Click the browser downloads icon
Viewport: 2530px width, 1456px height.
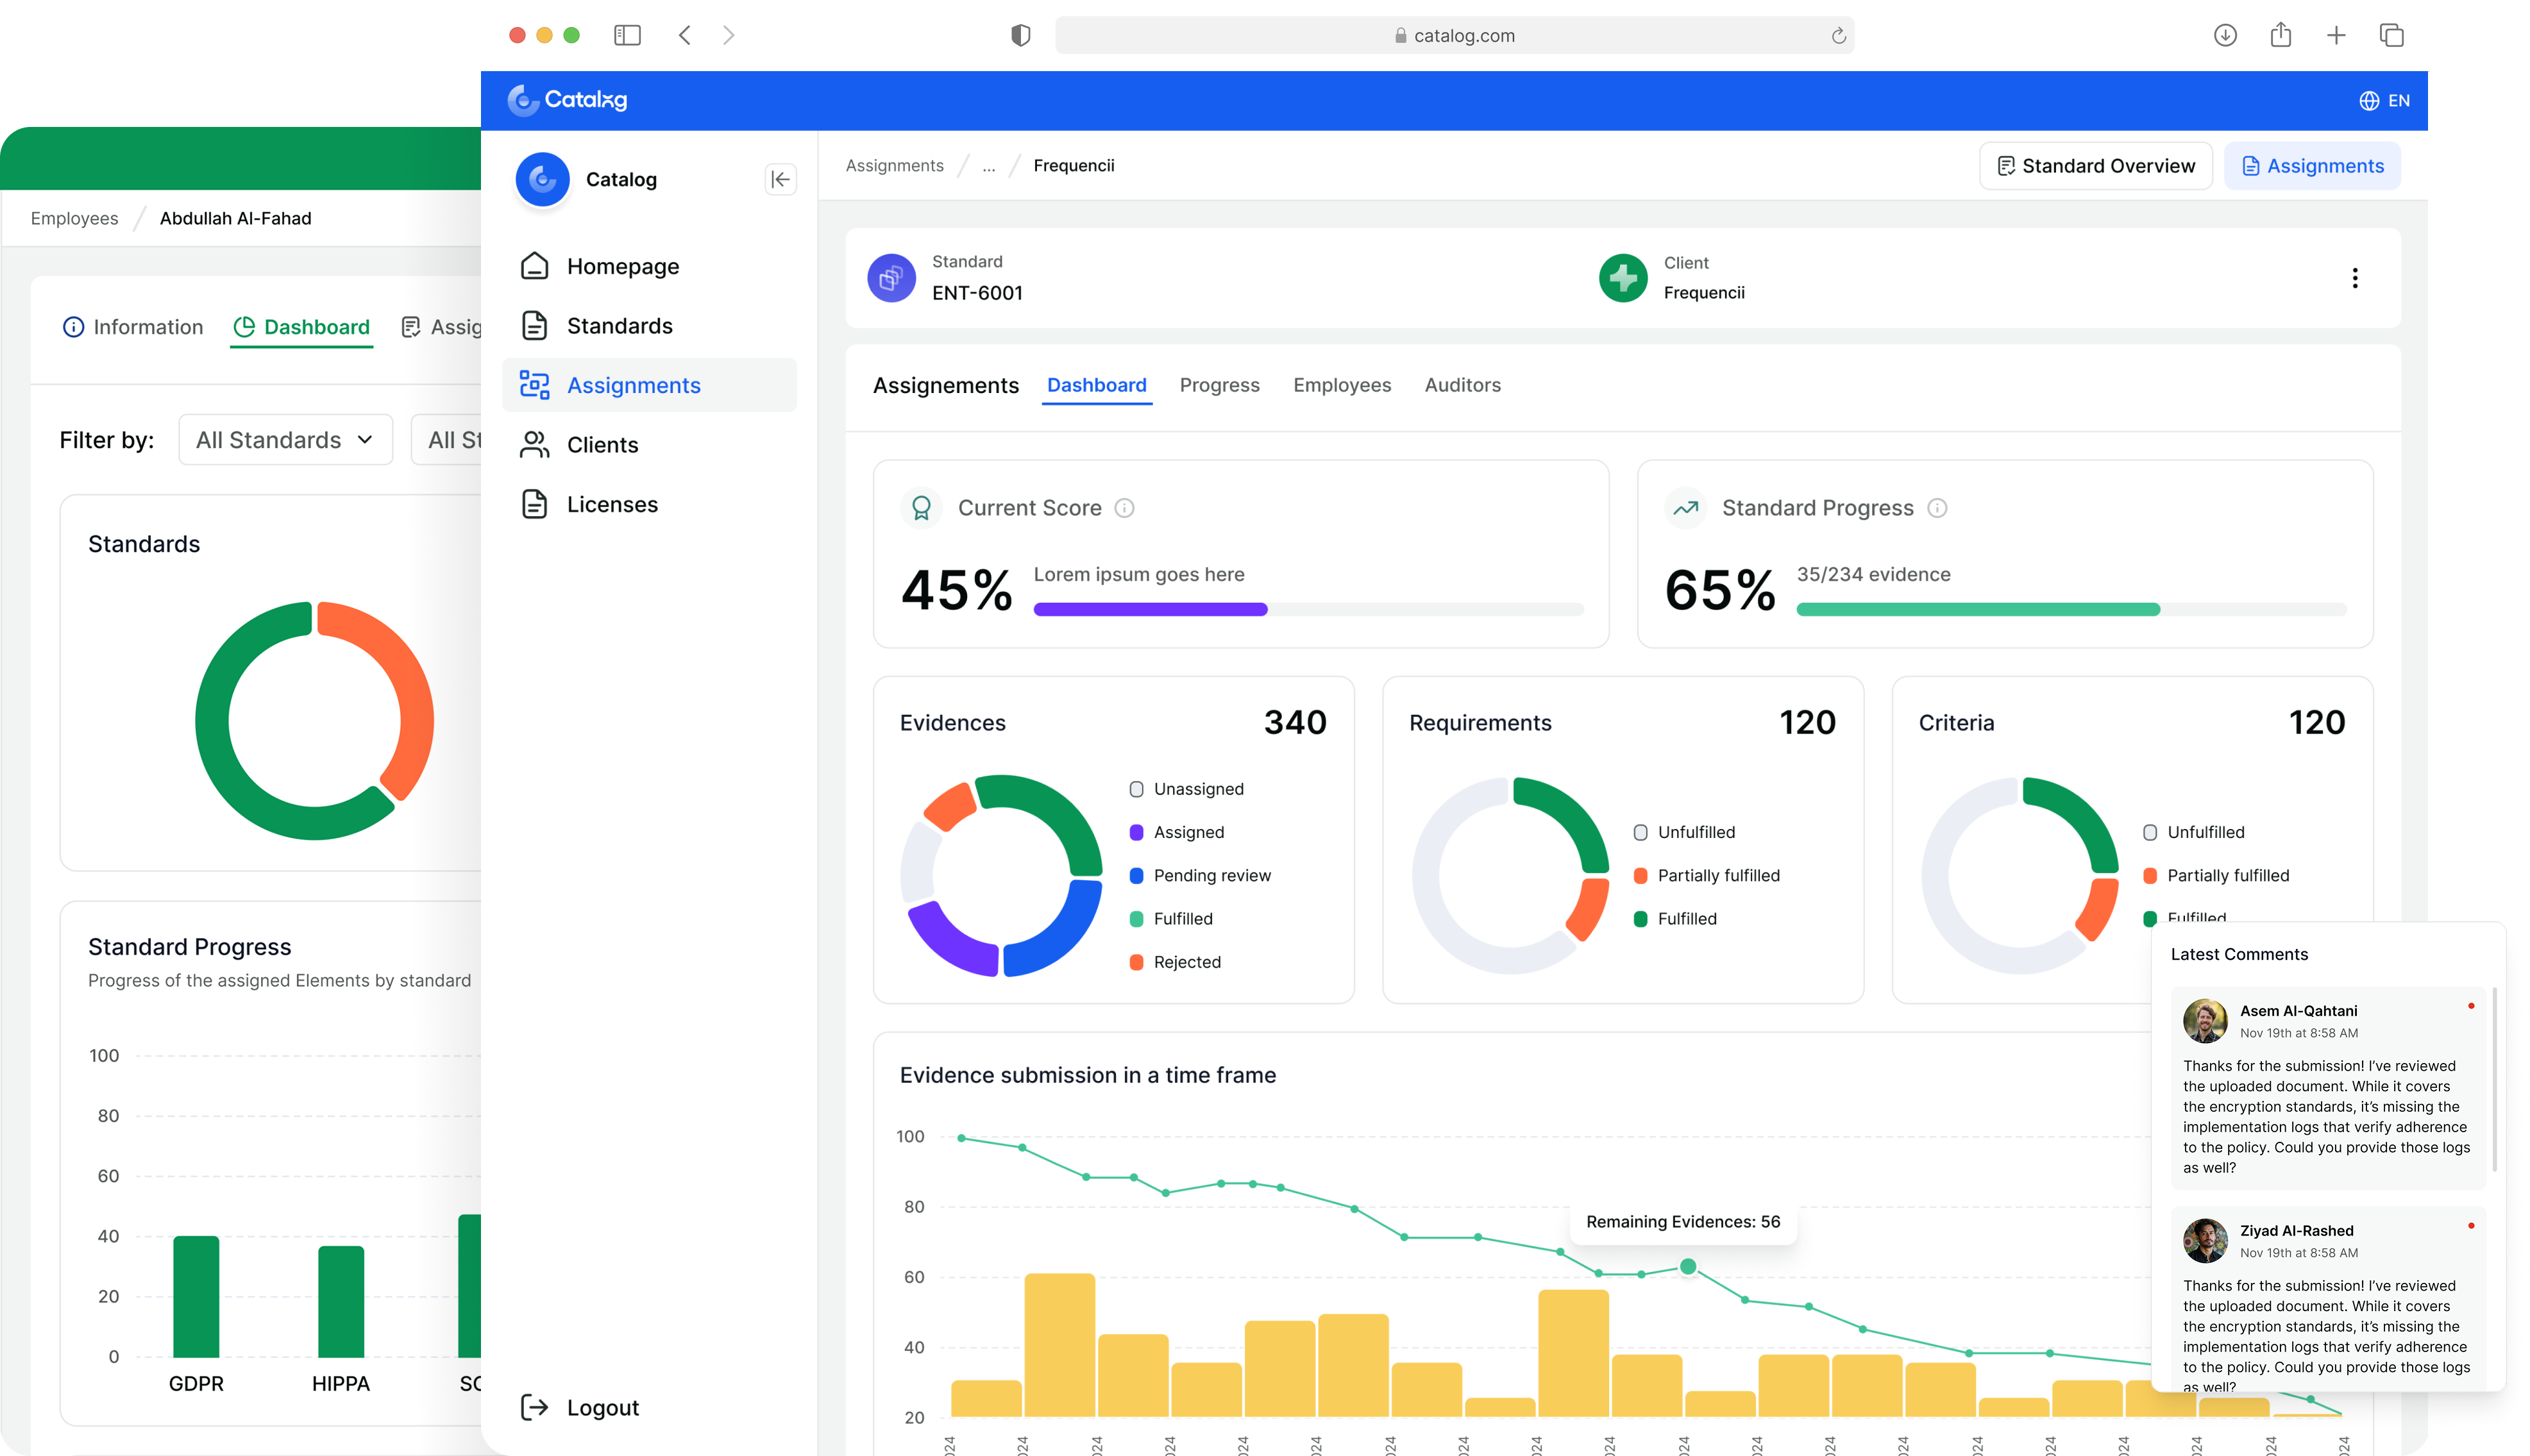(2224, 36)
